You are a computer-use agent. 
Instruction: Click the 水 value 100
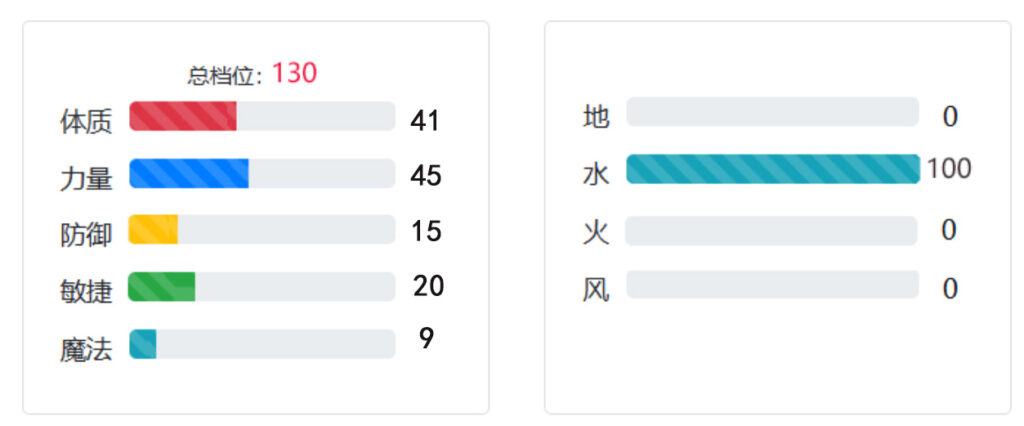pyautogui.click(x=950, y=169)
